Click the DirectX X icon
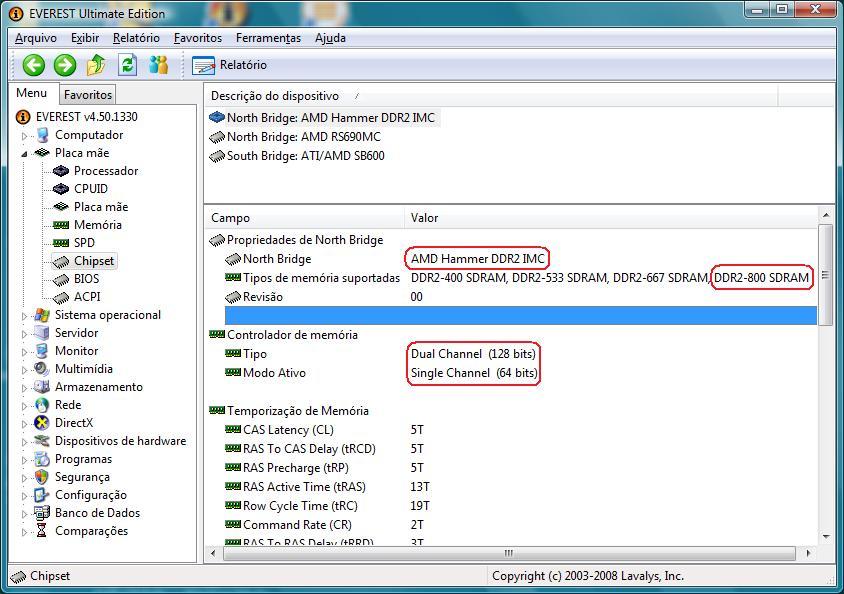 (42, 423)
